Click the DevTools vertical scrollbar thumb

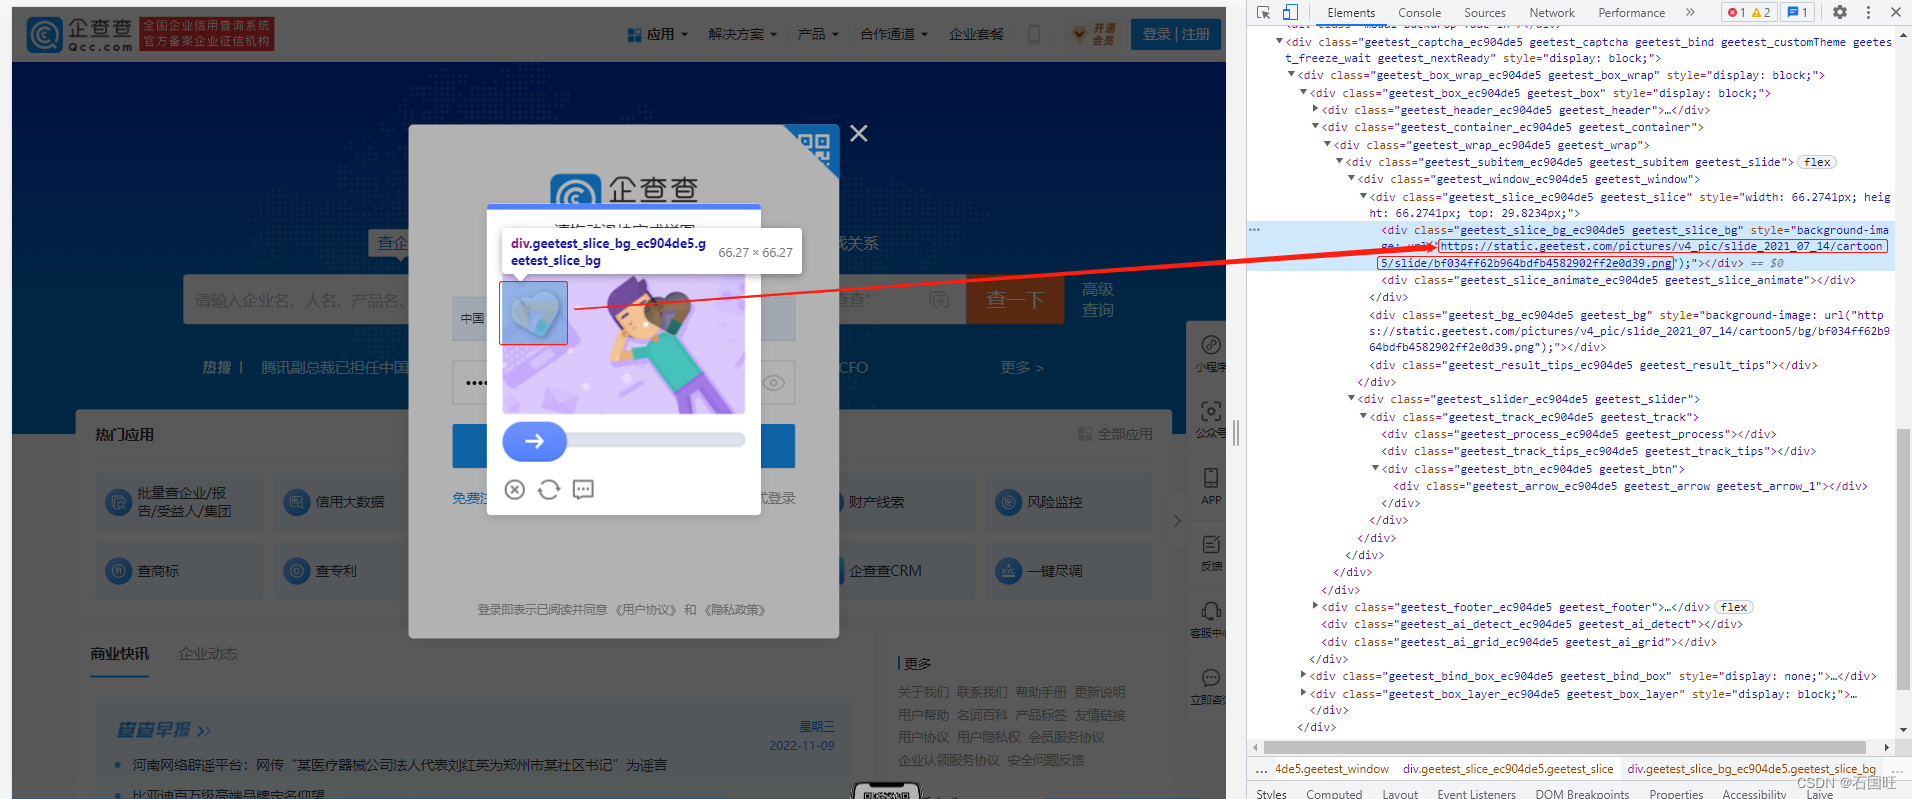pos(1903,558)
